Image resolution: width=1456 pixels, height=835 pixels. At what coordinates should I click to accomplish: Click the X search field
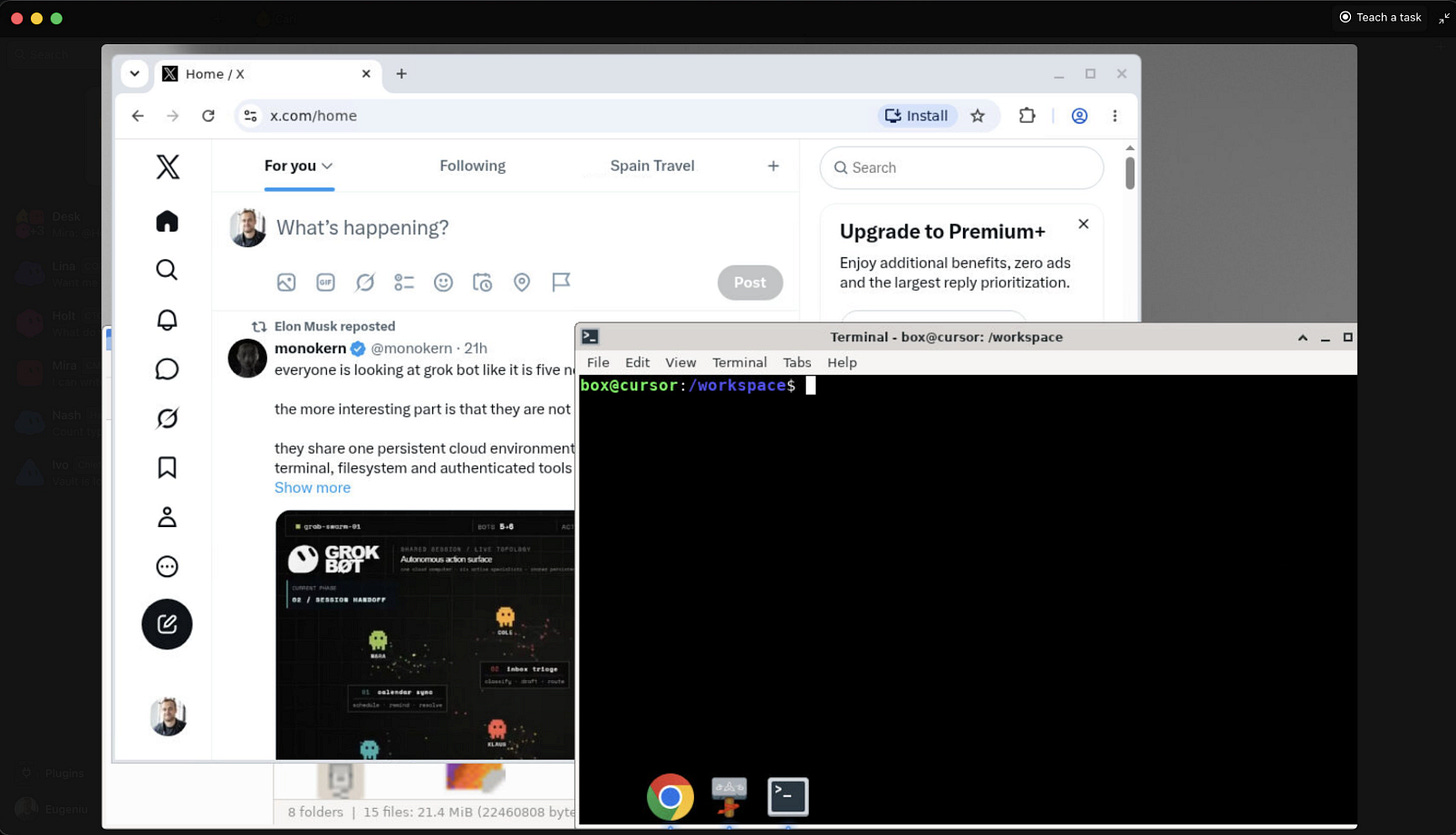(x=962, y=168)
